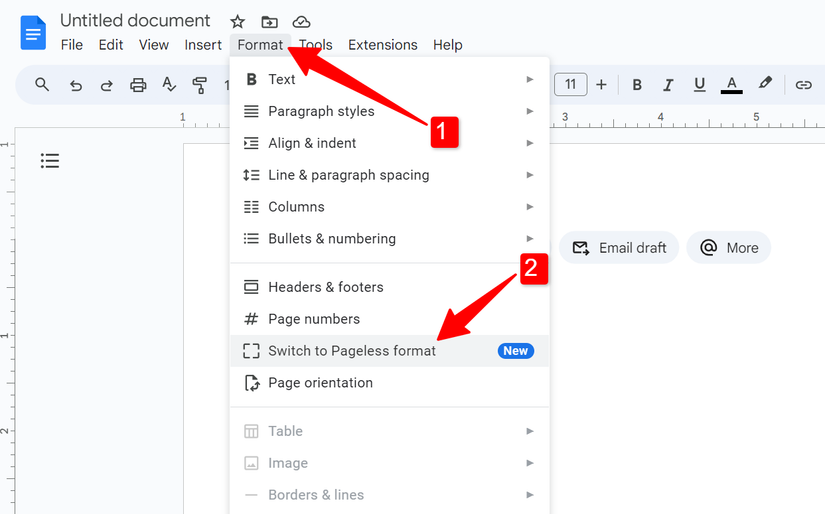
Task: Open the text color picker
Action: point(732,85)
